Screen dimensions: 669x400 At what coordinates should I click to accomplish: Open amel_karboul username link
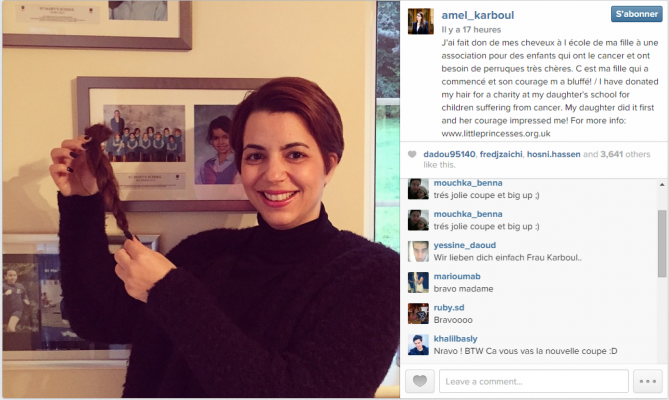click(x=477, y=15)
